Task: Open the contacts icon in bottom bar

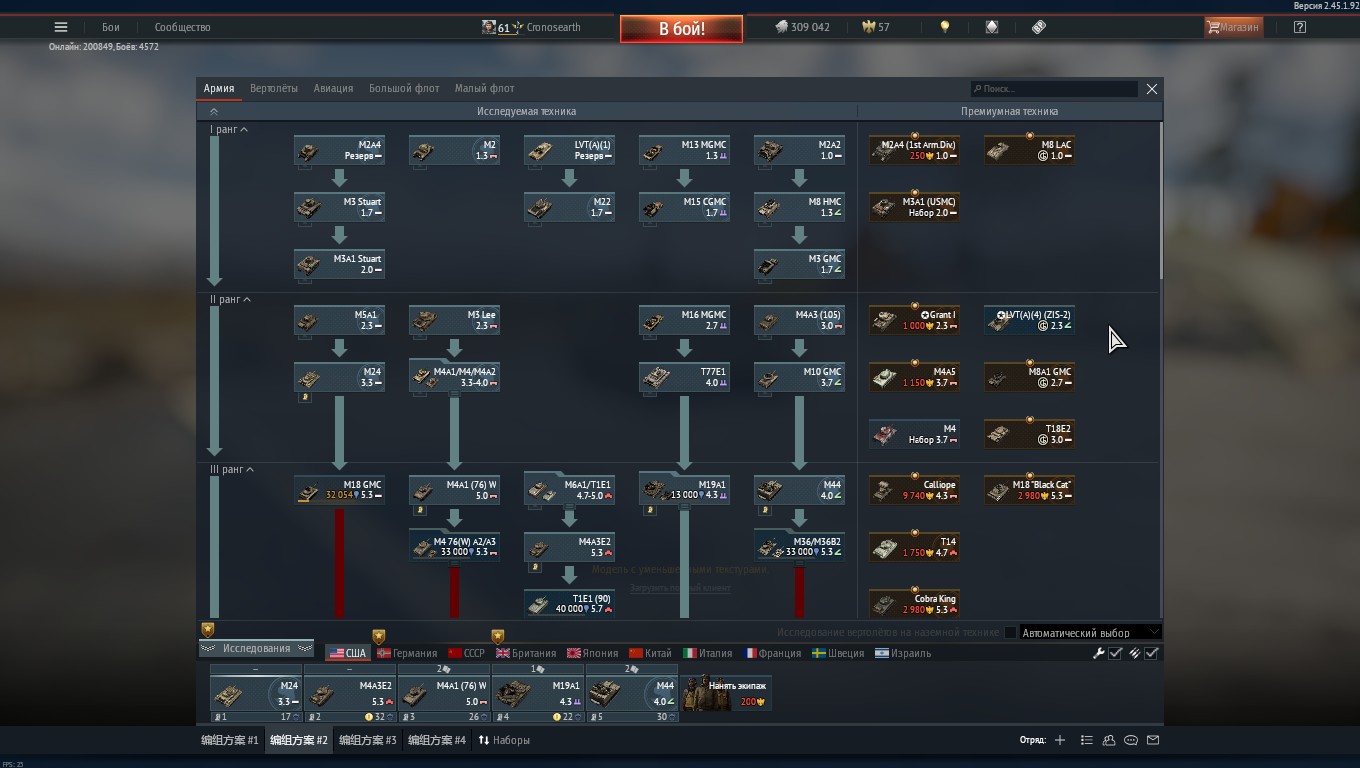Action: tap(1109, 740)
